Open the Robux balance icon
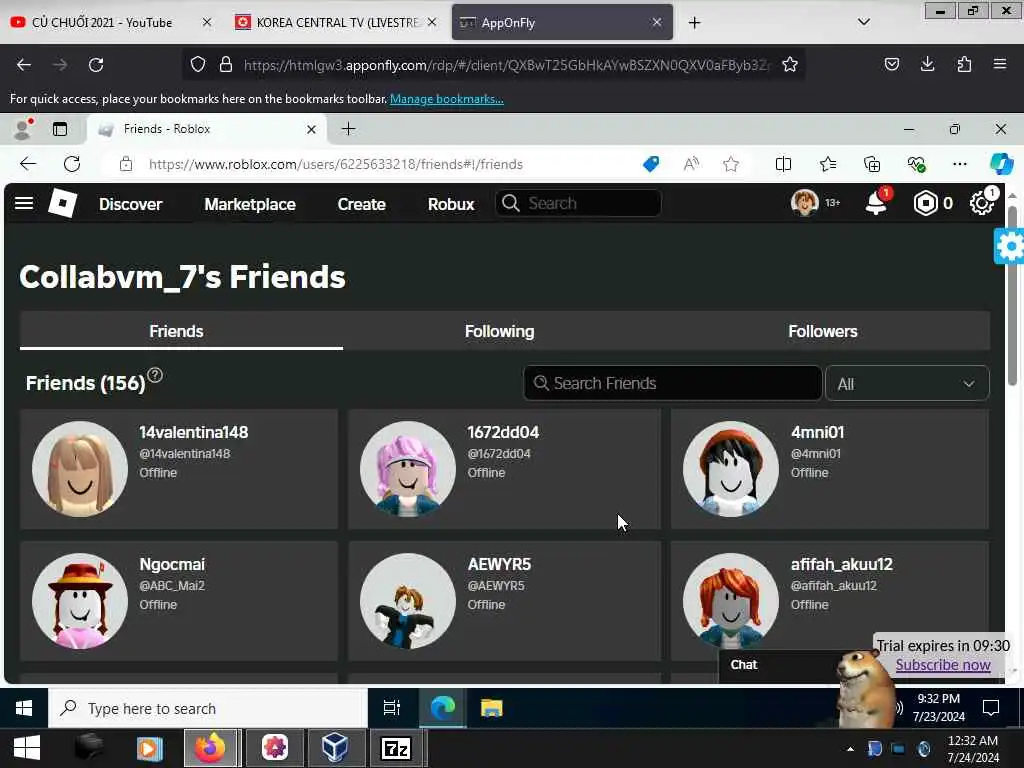 pyautogui.click(x=925, y=204)
